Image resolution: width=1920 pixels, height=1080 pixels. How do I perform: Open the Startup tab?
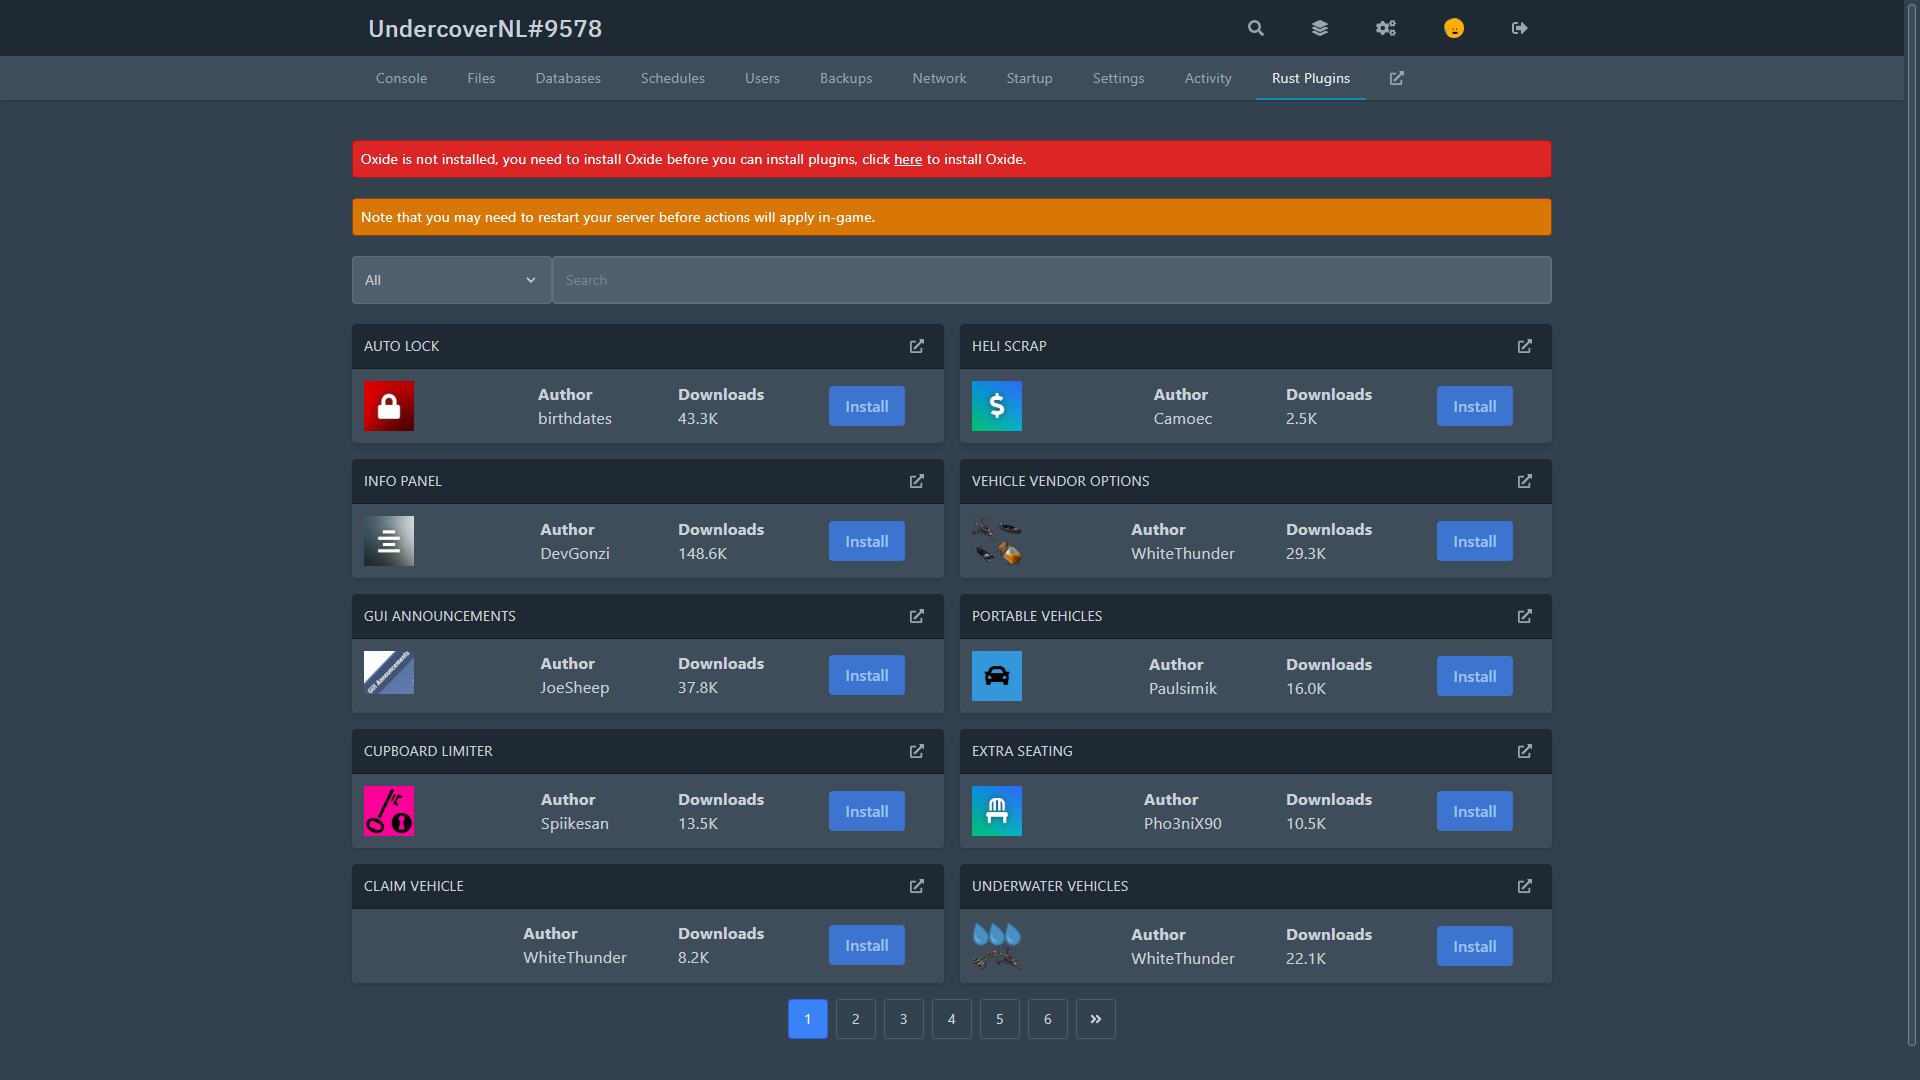tap(1029, 78)
